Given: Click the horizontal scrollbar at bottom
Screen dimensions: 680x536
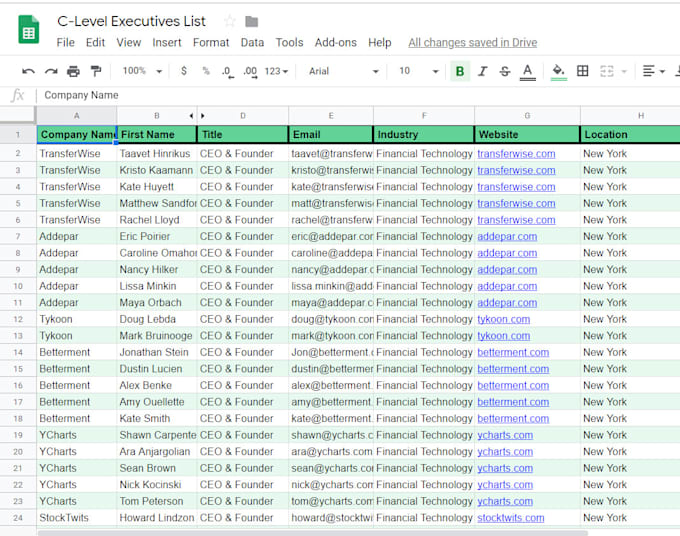Looking at the screenshot, I should point(312,533).
